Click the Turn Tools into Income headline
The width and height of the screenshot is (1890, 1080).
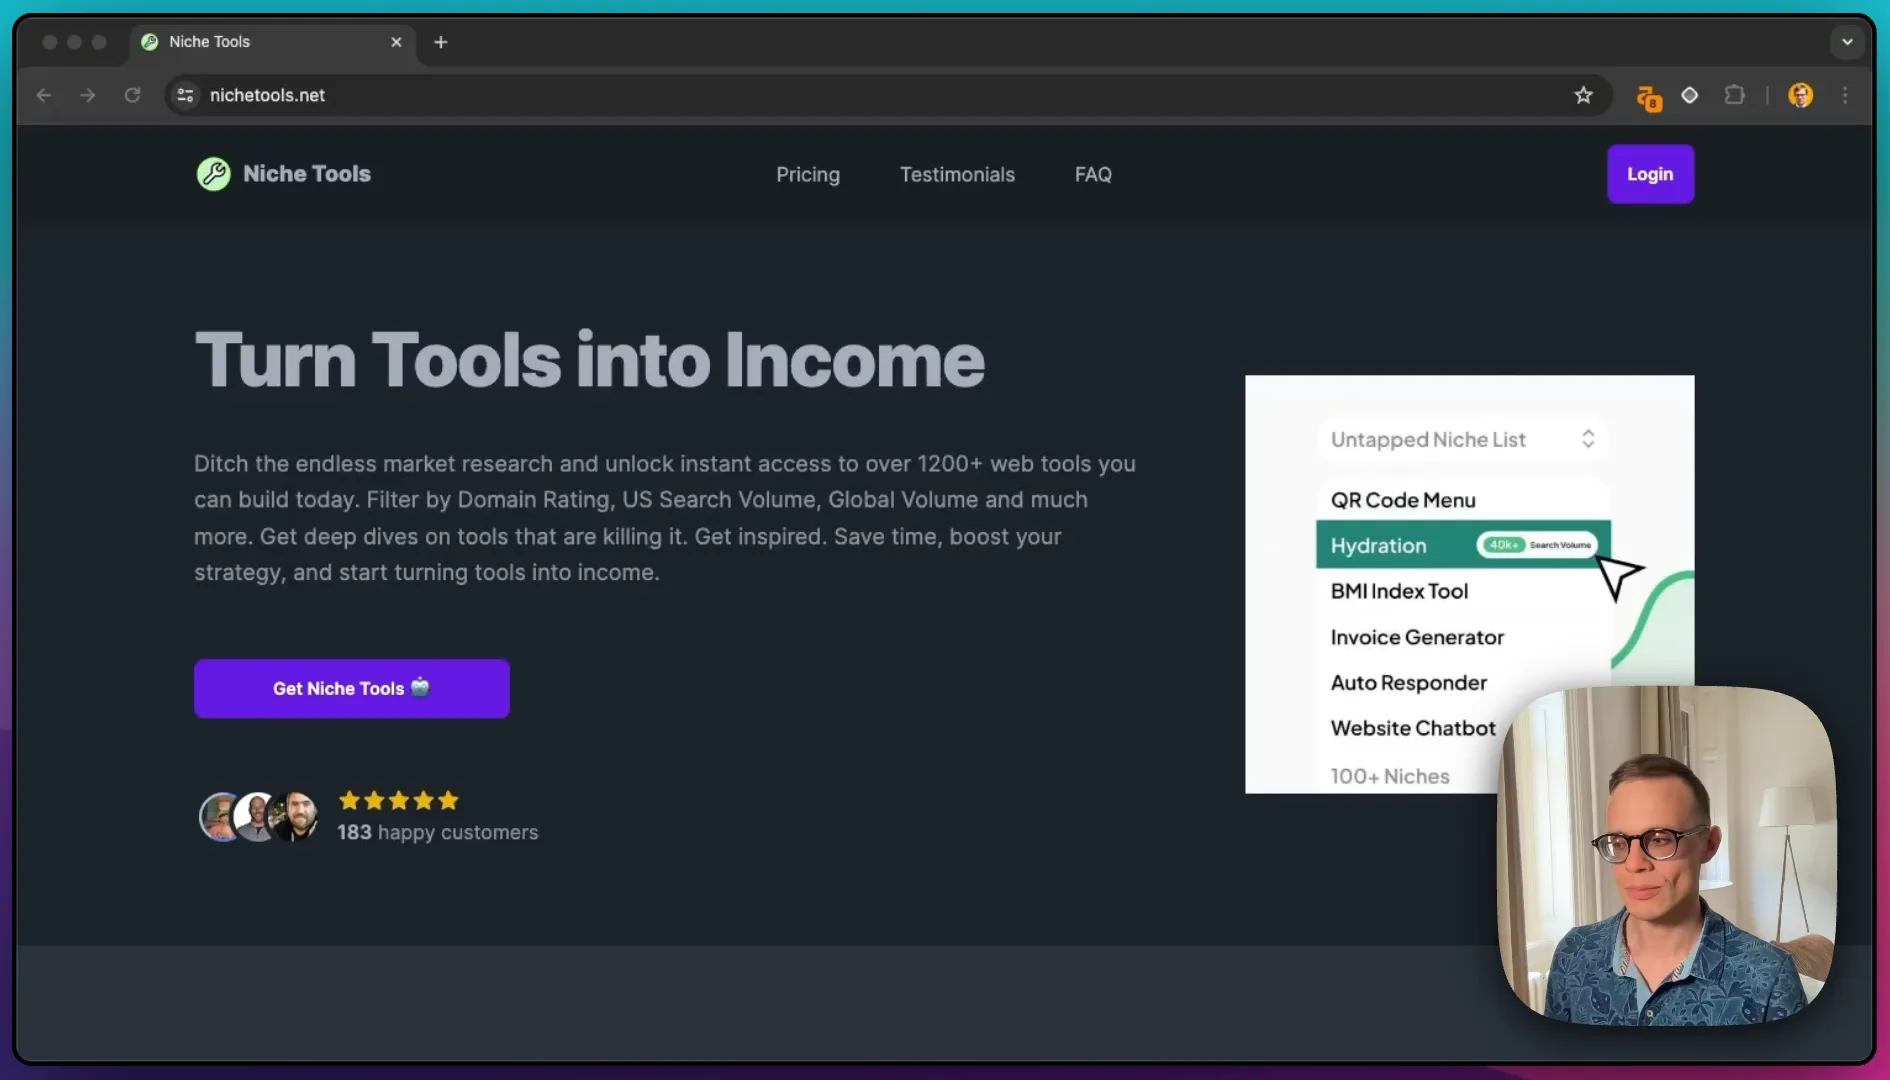(x=589, y=360)
